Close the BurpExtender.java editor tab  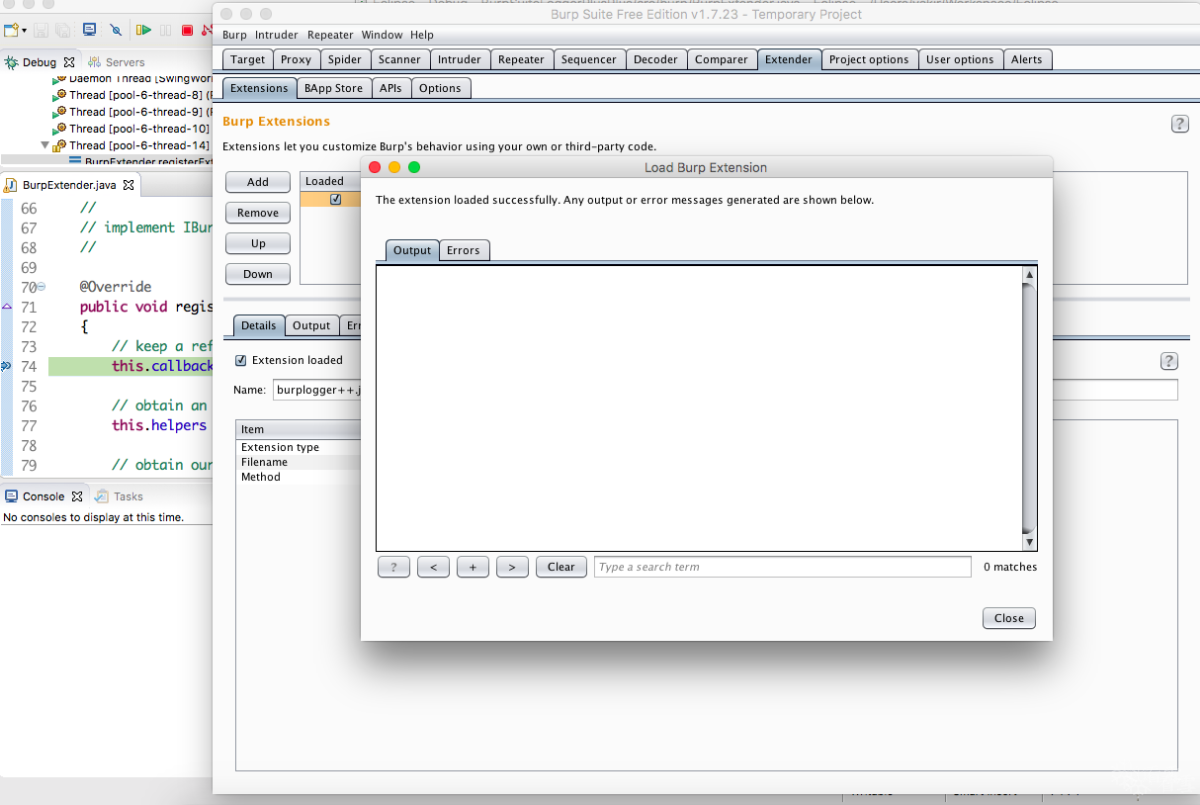[x=128, y=185]
